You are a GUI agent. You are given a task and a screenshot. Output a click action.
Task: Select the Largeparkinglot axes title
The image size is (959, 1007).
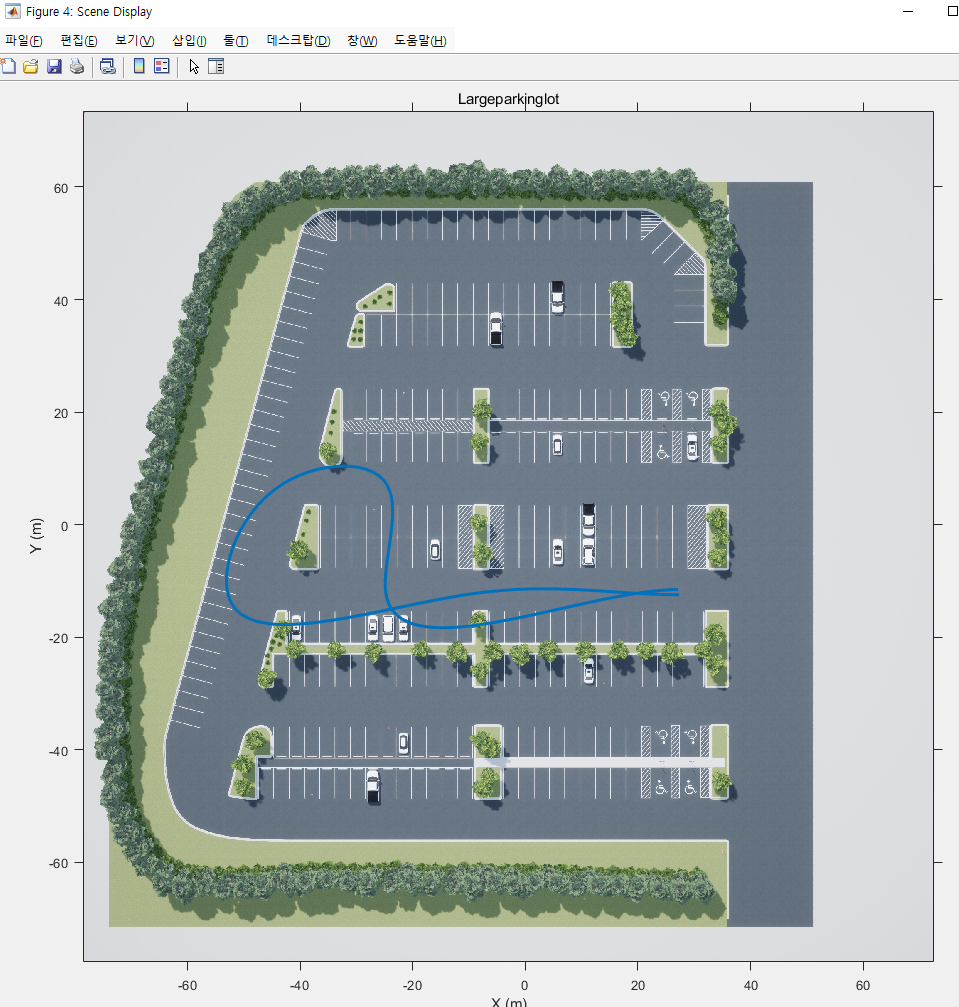click(508, 99)
